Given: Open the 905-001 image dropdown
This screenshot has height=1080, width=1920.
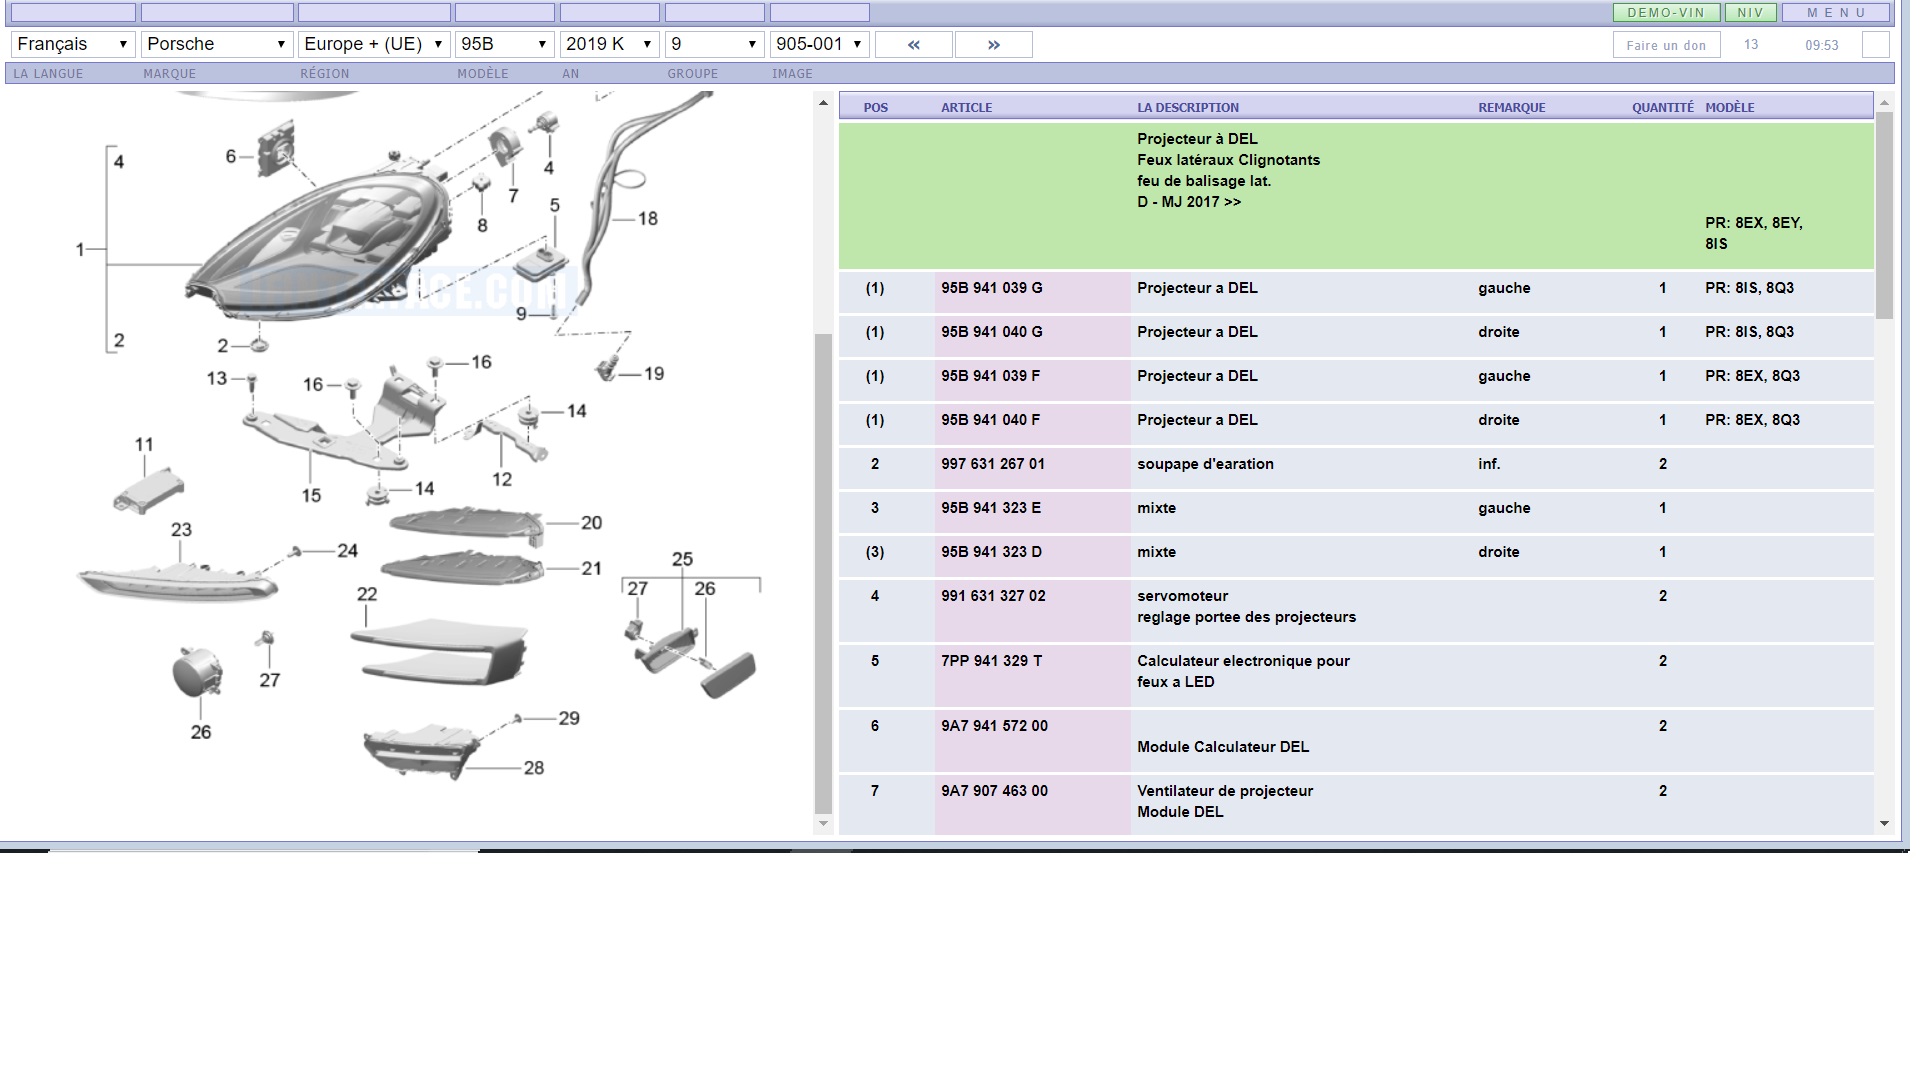Looking at the screenshot, I should [818, 44].
